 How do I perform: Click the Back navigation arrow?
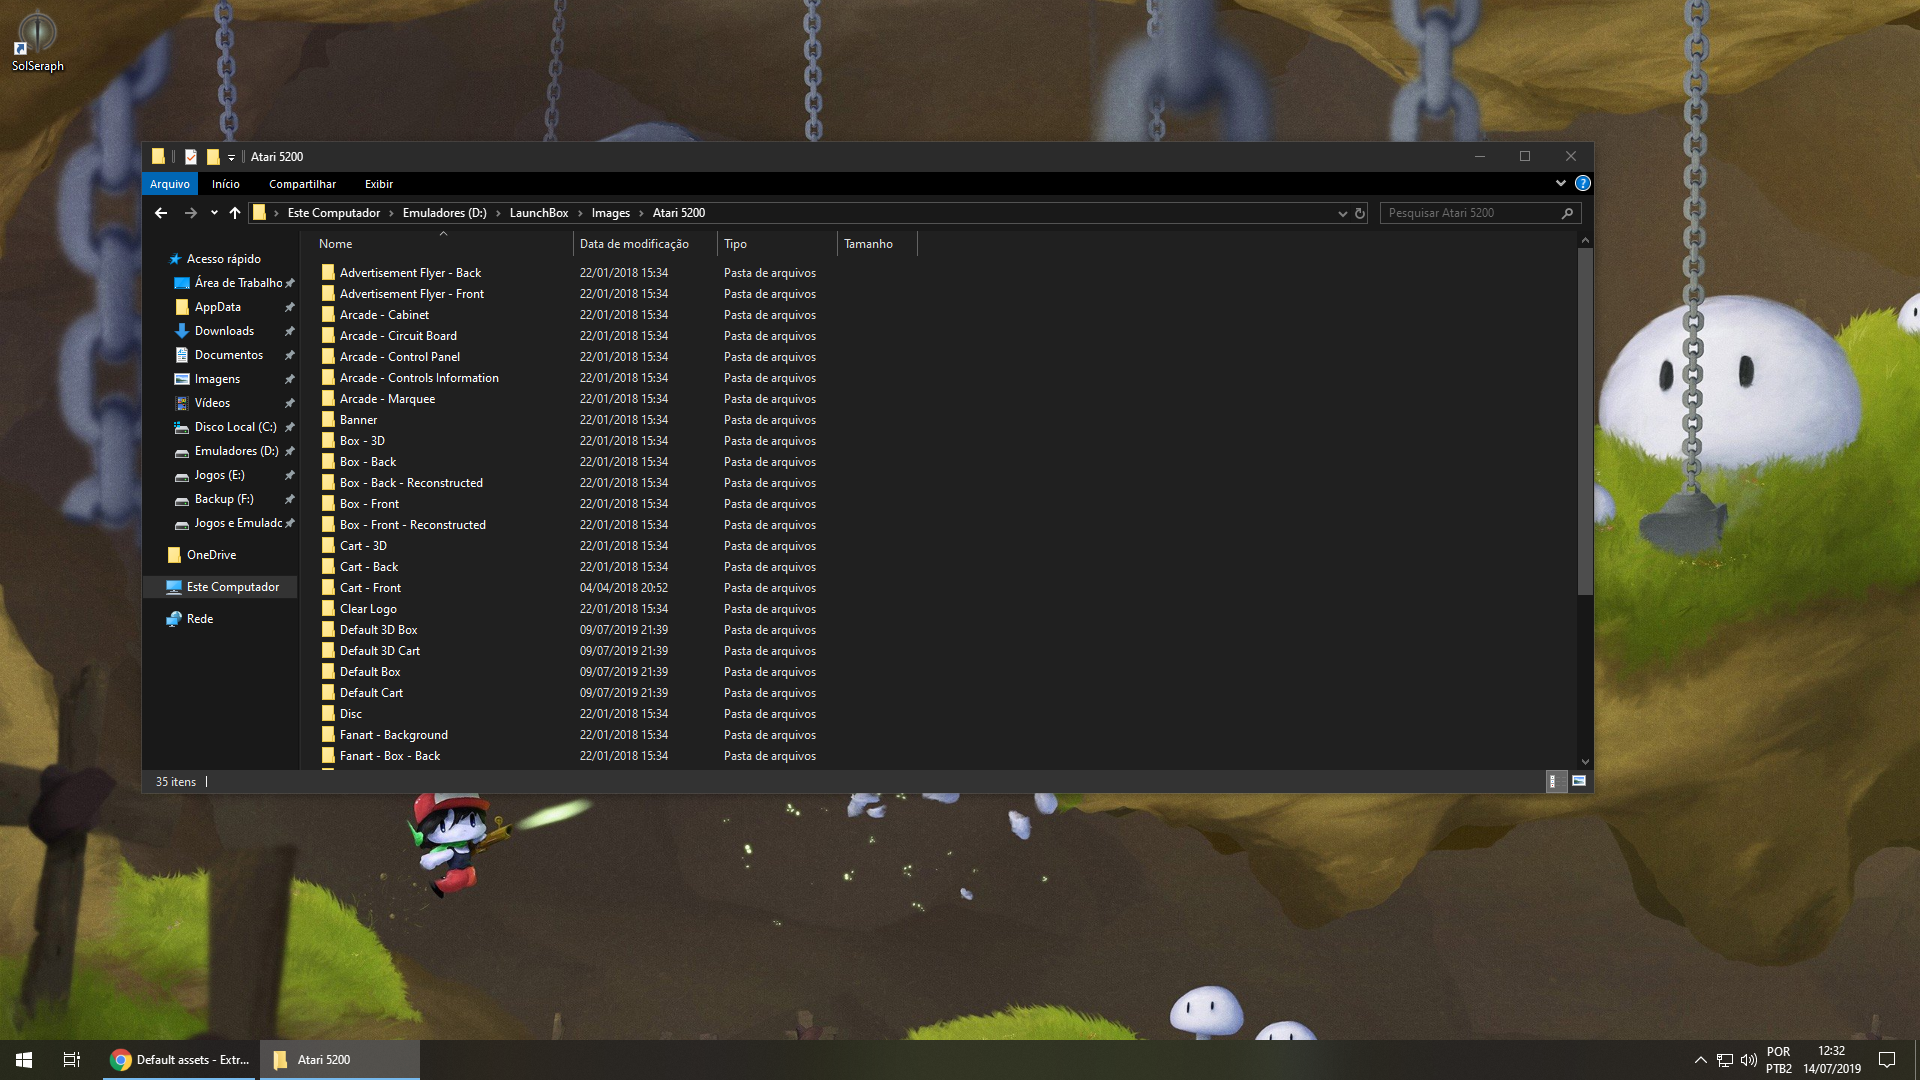pyautogui.click(x=161, y=213)
